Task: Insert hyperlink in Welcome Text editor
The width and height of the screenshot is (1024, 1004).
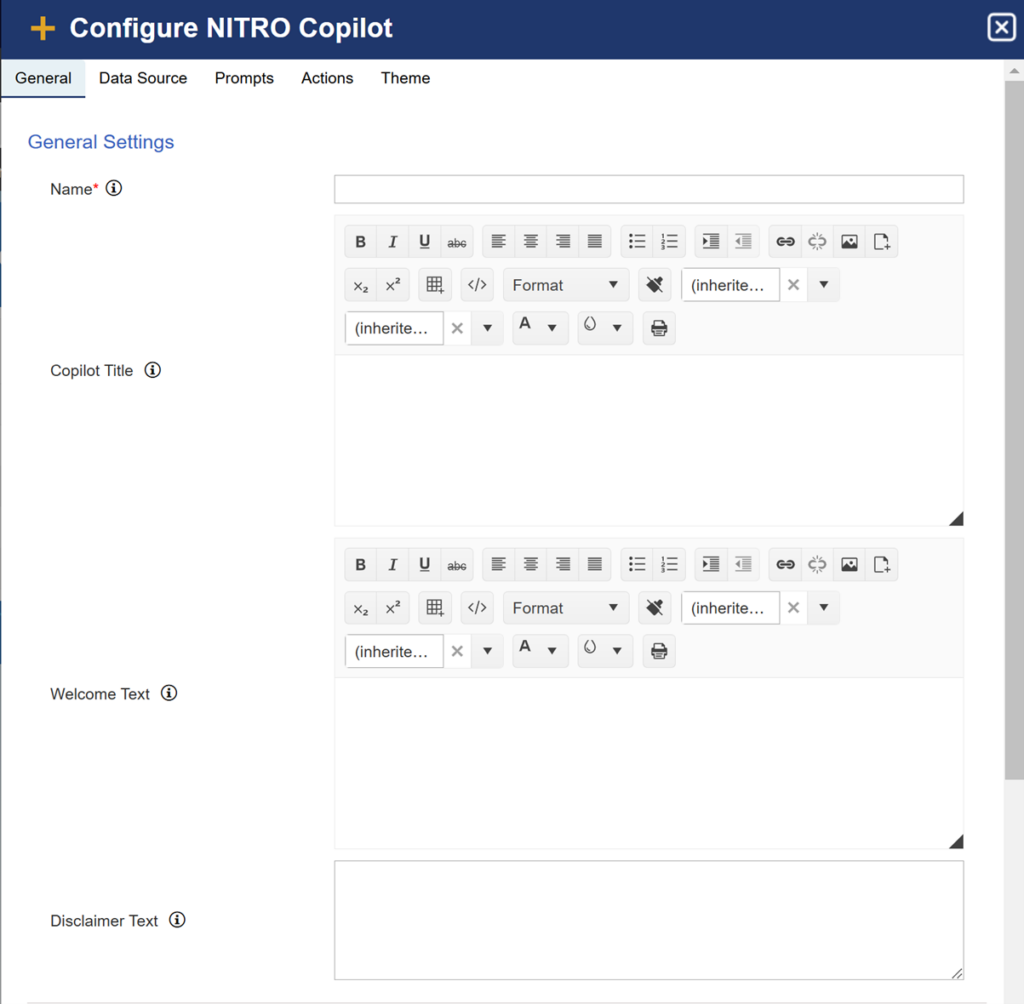Action: pyautogui.click(x=785, y=564)
